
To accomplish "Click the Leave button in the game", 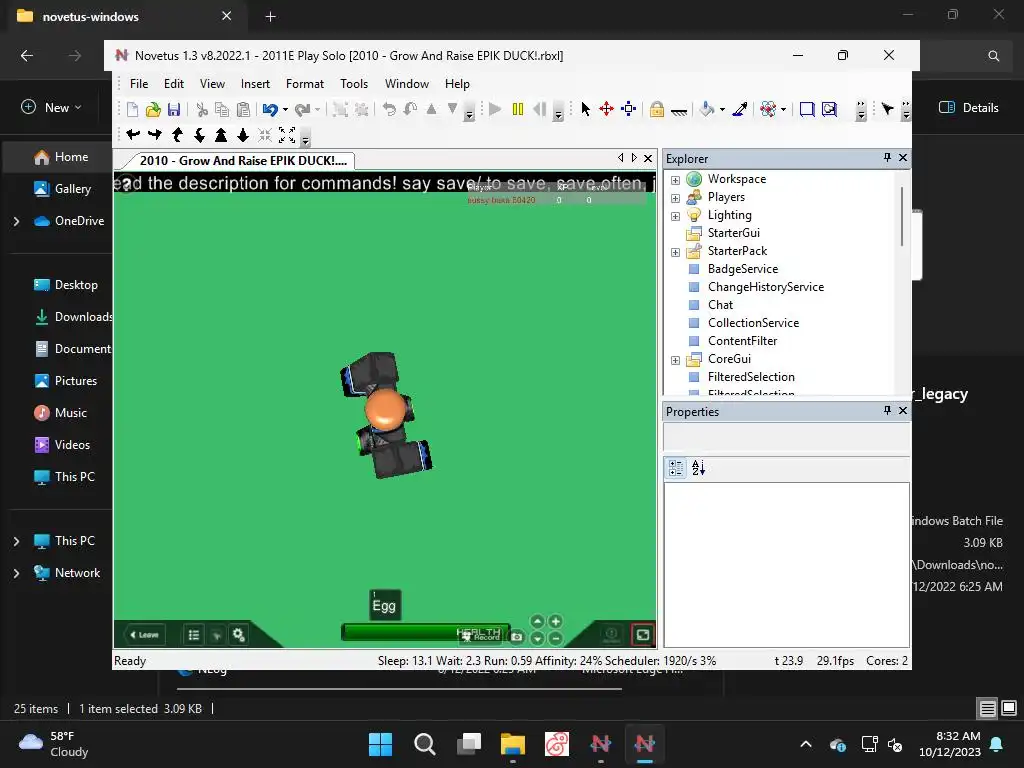I will pyautogui.click(x=144, y=634).
